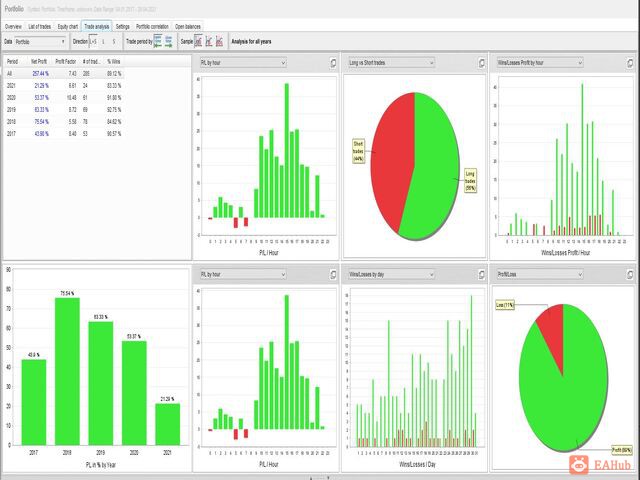Screen dimensions: 640x480
Task: Choose the third Sample chart icon
Action: 219,41
